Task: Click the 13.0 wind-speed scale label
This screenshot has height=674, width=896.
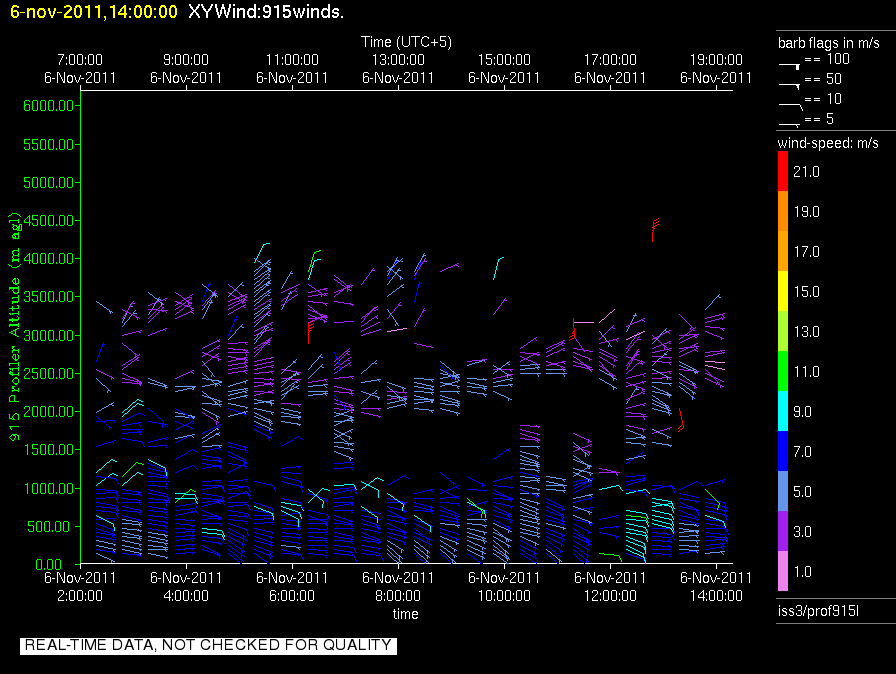Action: (806, 332)
